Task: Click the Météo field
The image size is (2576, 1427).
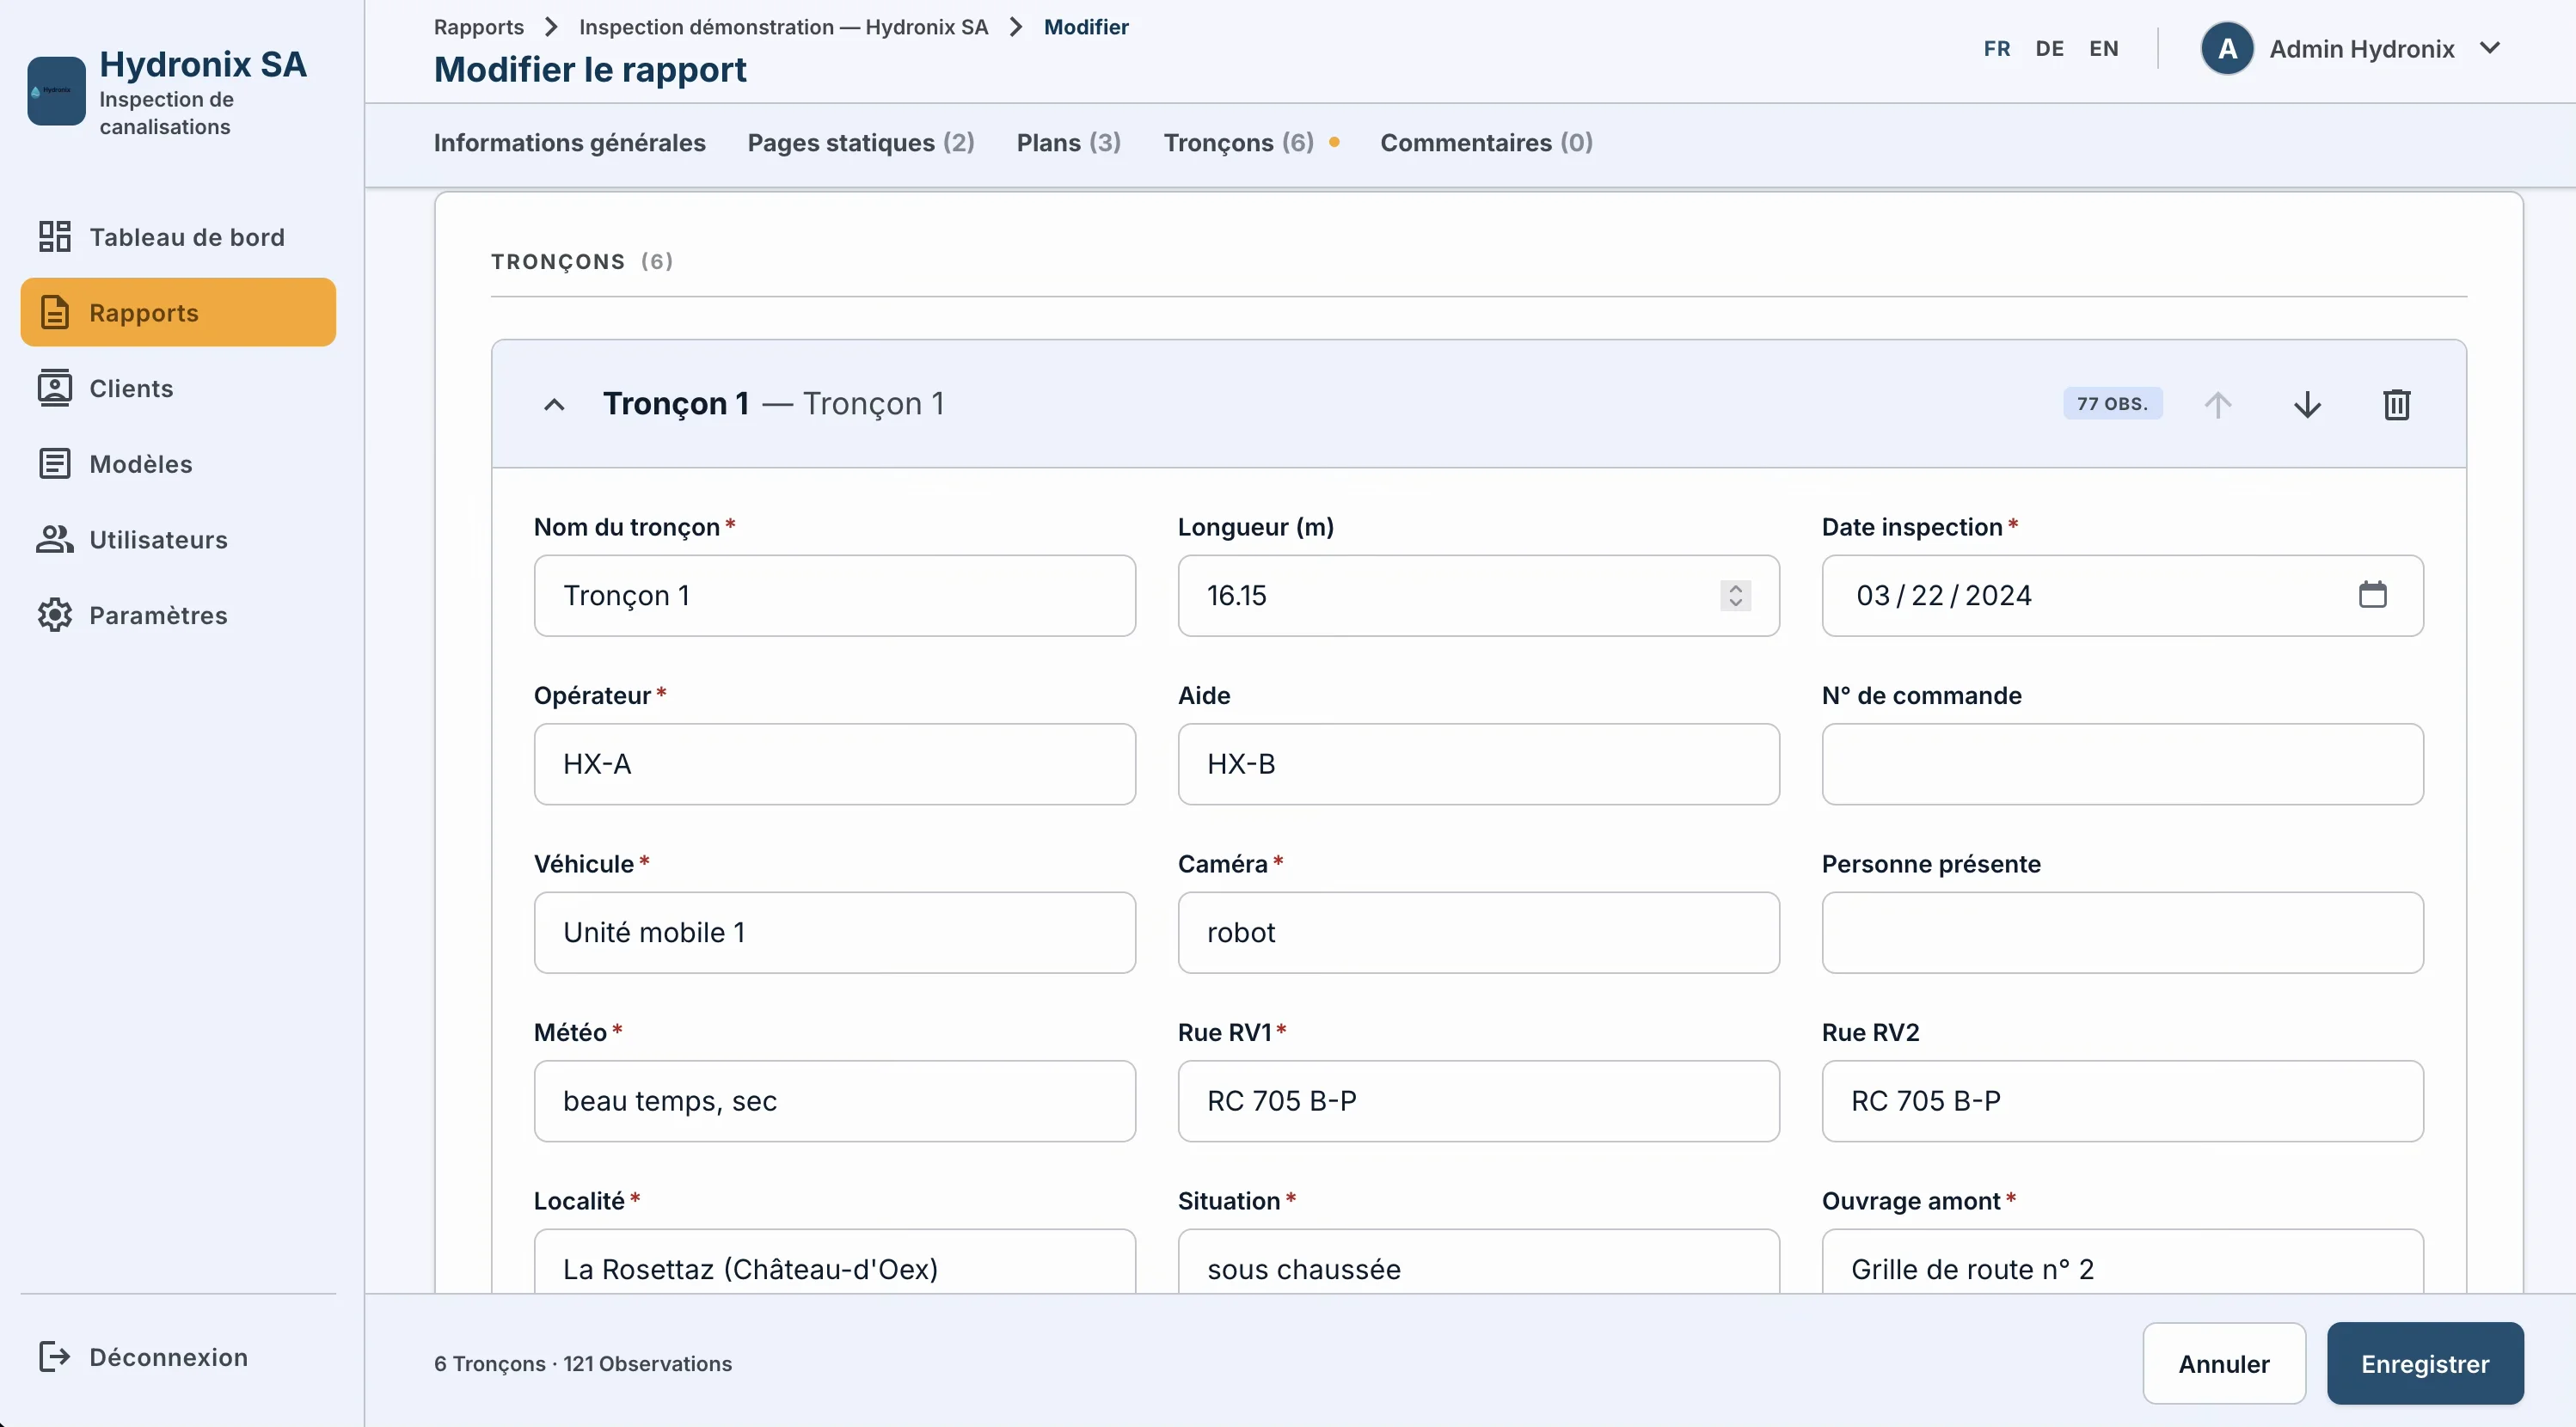Action: [x=835, y=1101]
